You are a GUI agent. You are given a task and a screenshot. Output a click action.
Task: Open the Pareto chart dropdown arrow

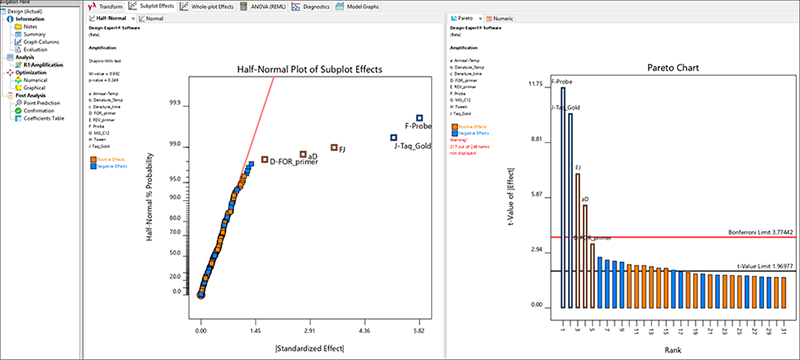point(480,18)
